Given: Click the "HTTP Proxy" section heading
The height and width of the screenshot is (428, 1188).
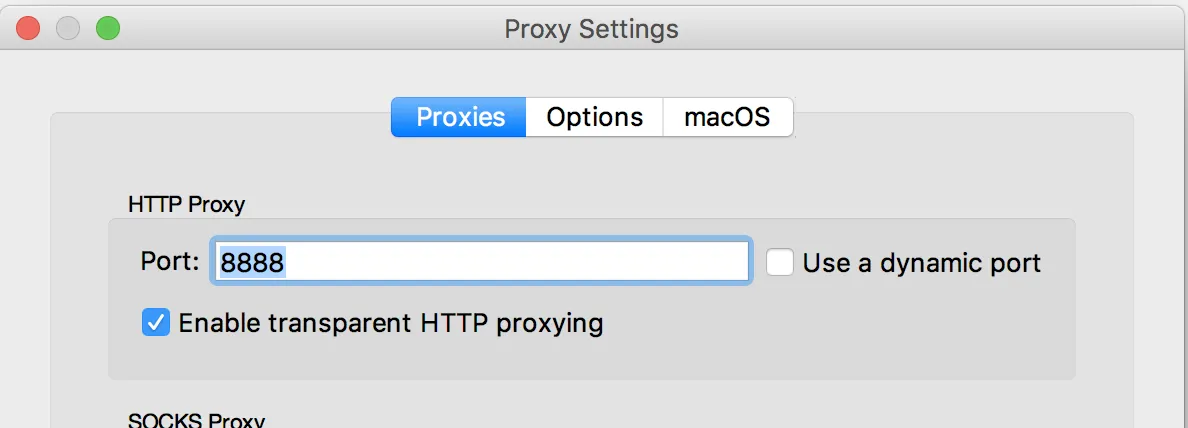Looking at the screenshot, I should [186, 205].
